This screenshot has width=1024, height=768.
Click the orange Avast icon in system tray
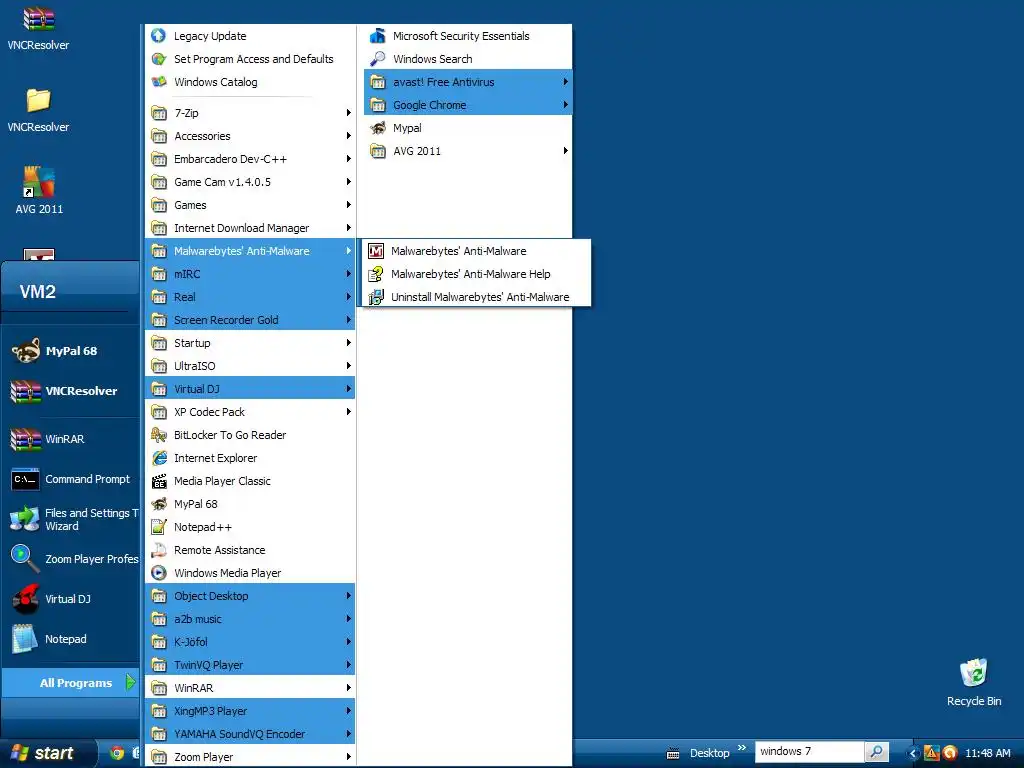[x=950, y=753]
